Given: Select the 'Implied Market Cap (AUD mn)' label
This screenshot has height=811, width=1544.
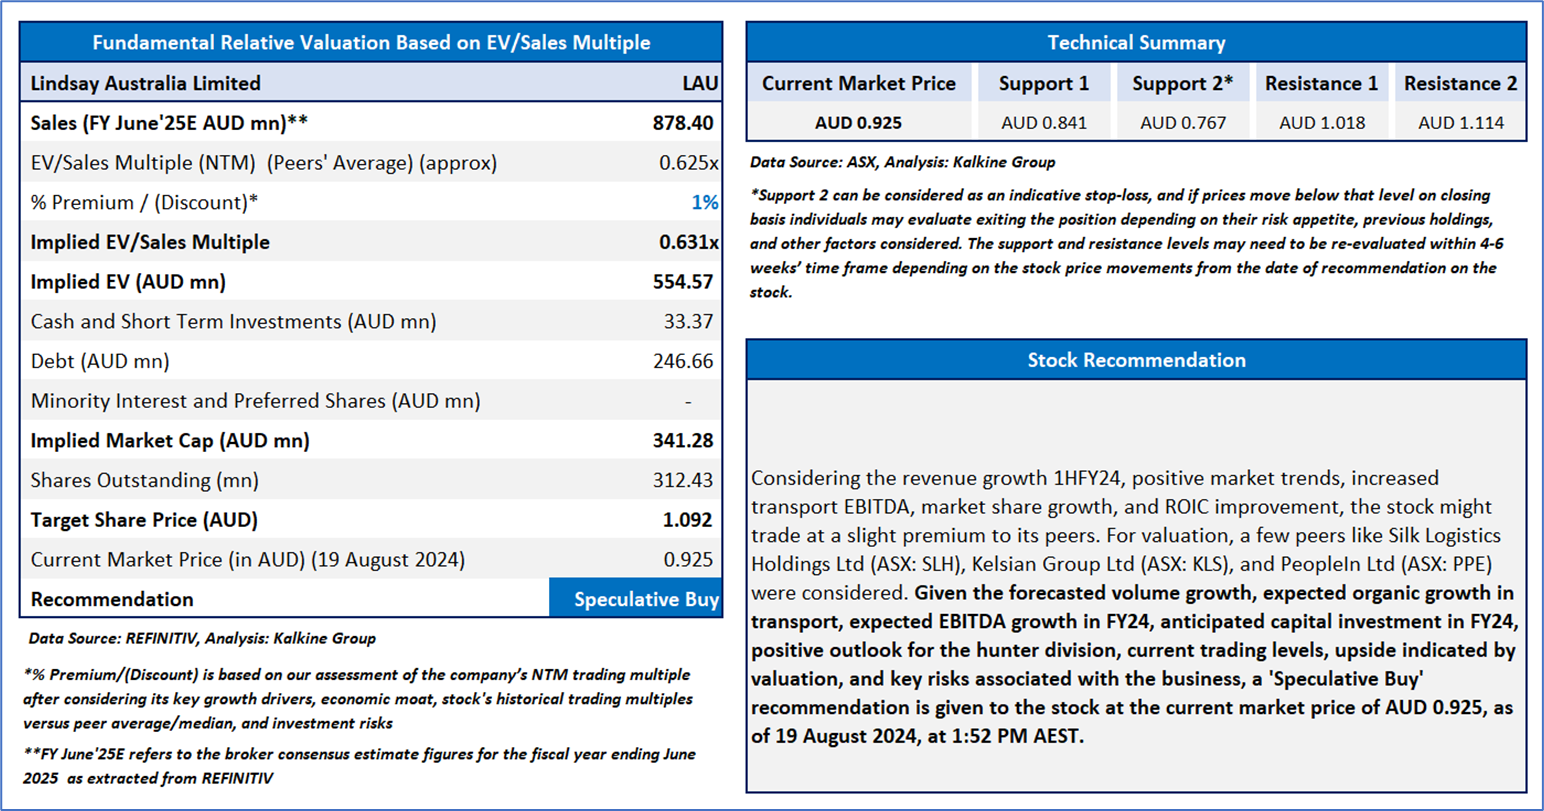Looking at the screenshot, I should point(170,441).
